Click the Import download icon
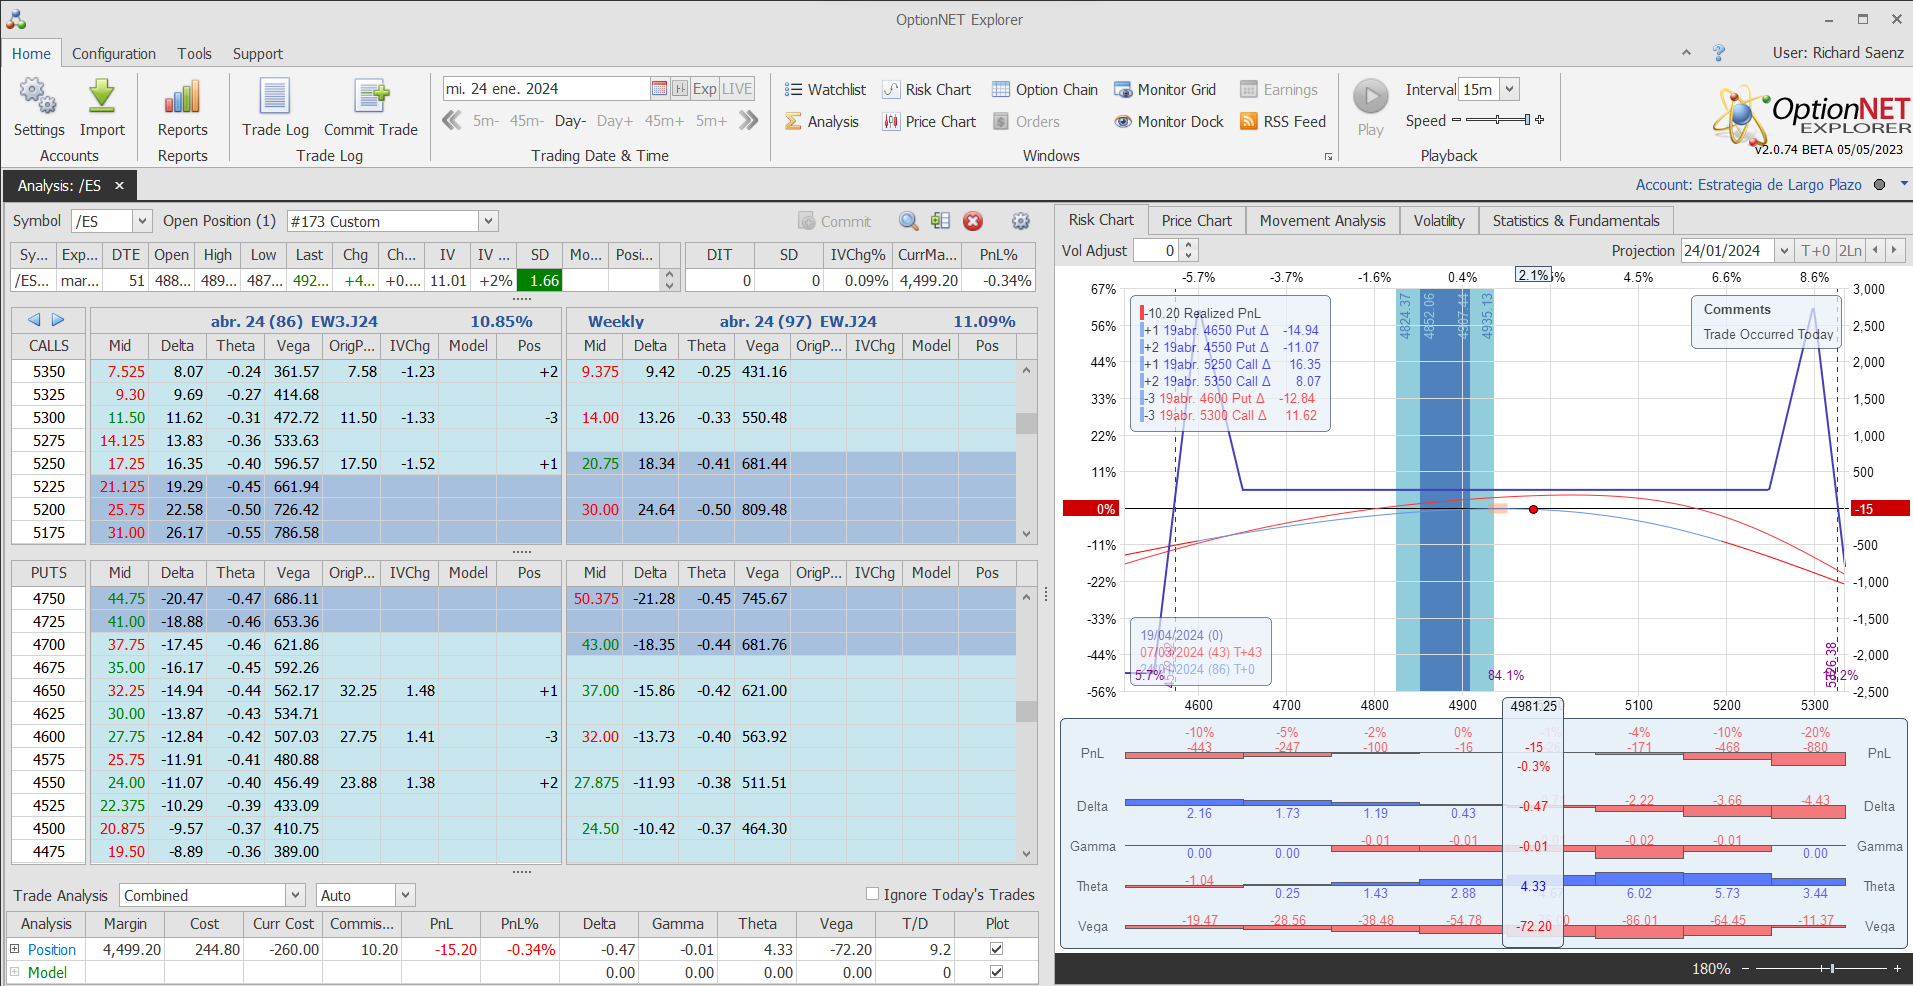This screenshot has height=986, width=1913. (x=102, y=97)
